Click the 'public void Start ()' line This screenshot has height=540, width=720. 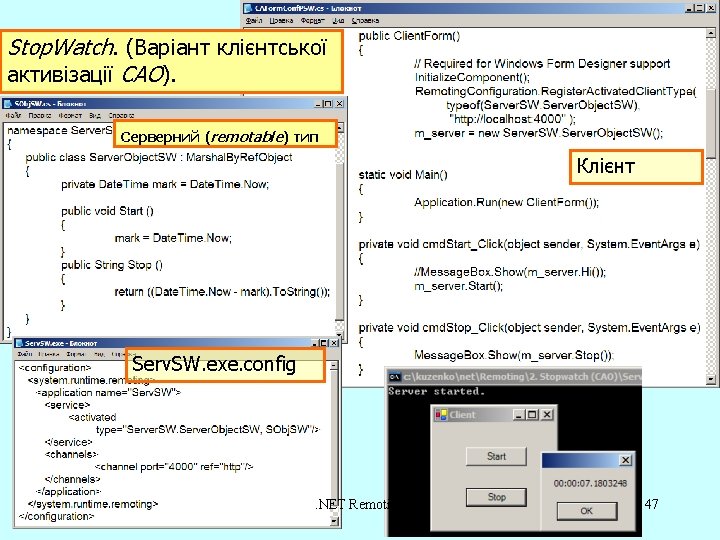coord(107,211)
